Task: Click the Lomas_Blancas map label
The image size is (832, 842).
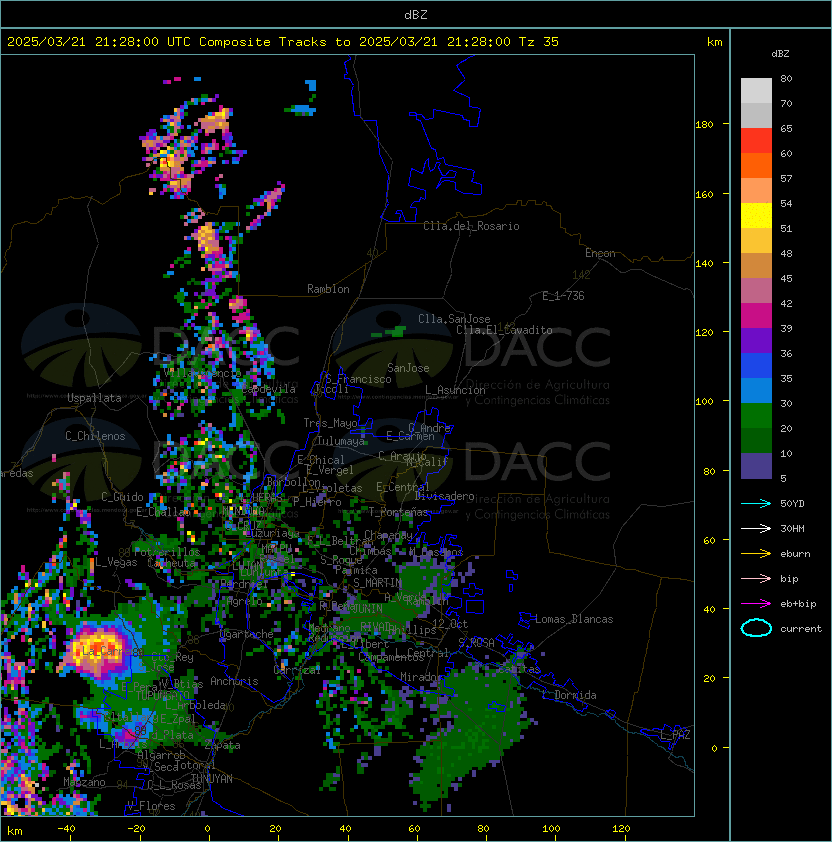Action: point(574,619)
